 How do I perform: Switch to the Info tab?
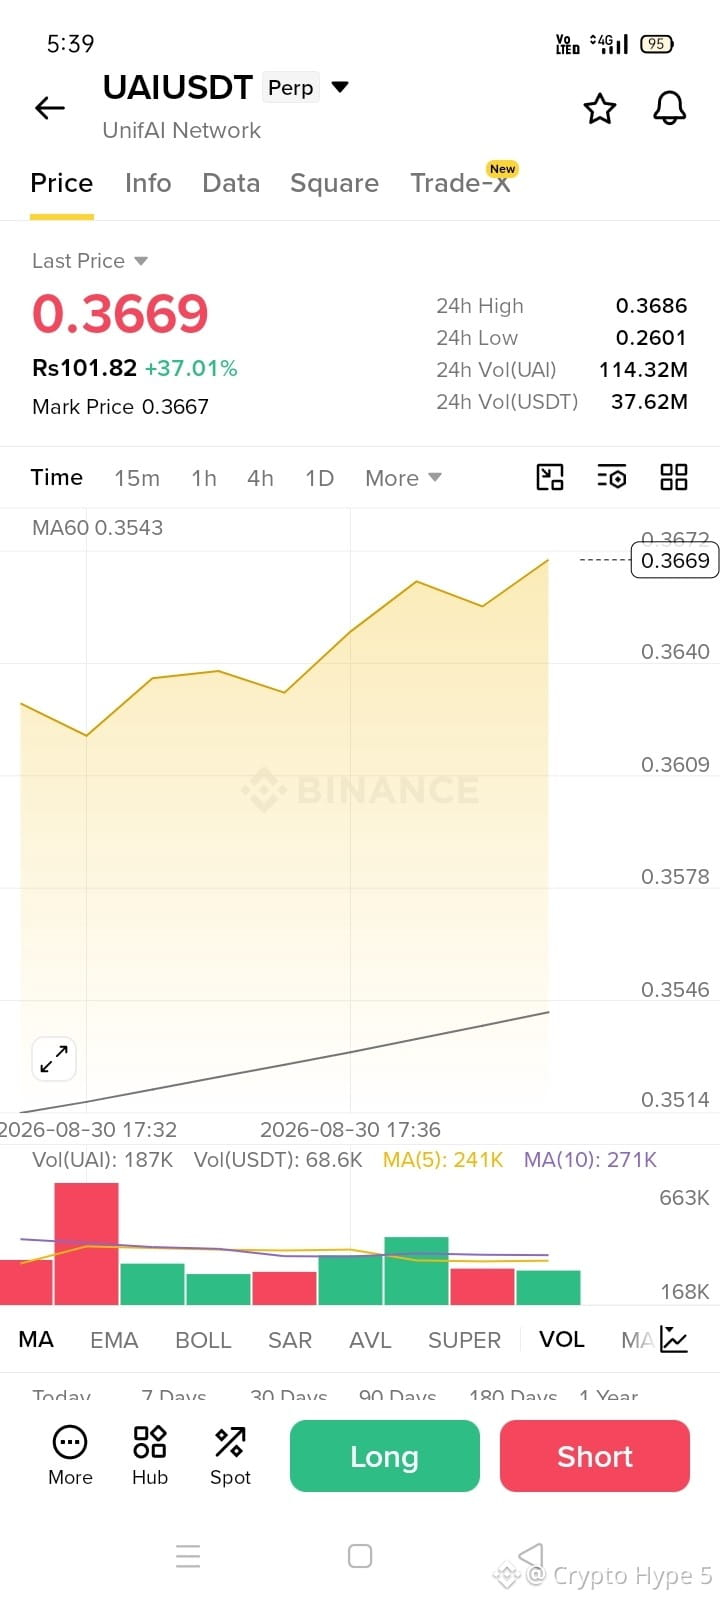pyautogui.click(x=148, y=183)
